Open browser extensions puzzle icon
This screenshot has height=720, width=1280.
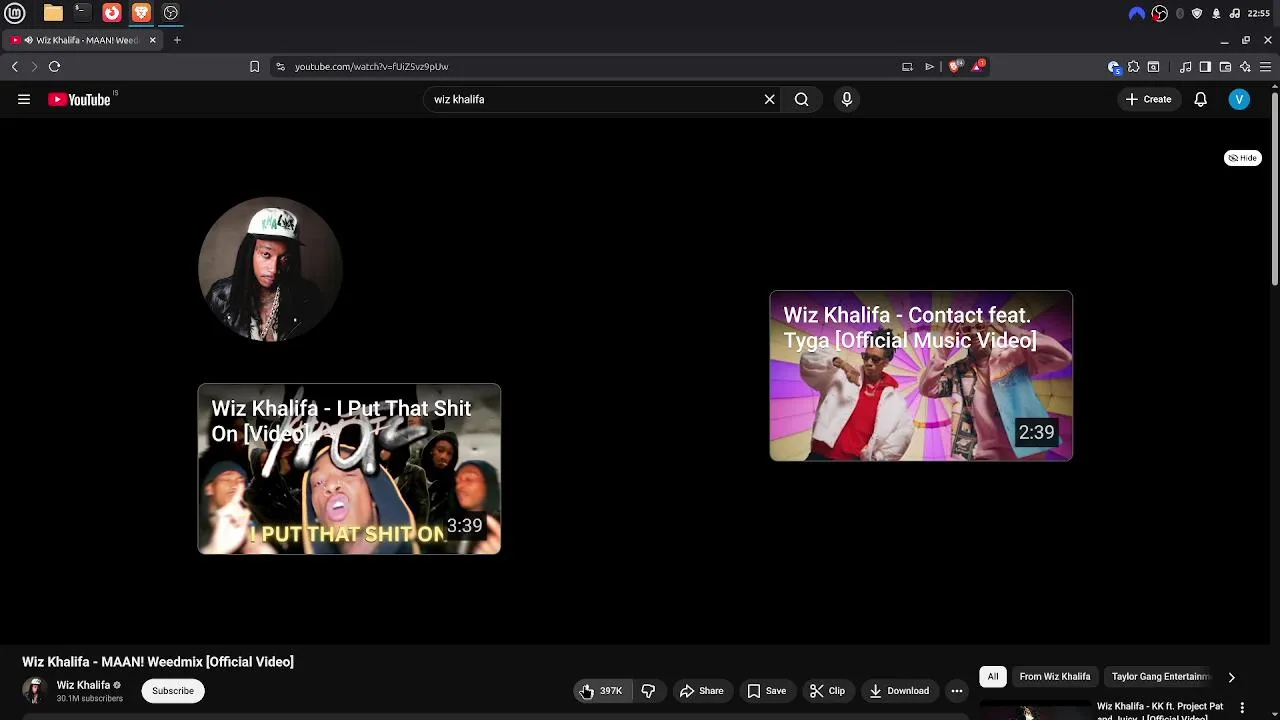point(1133,67)
